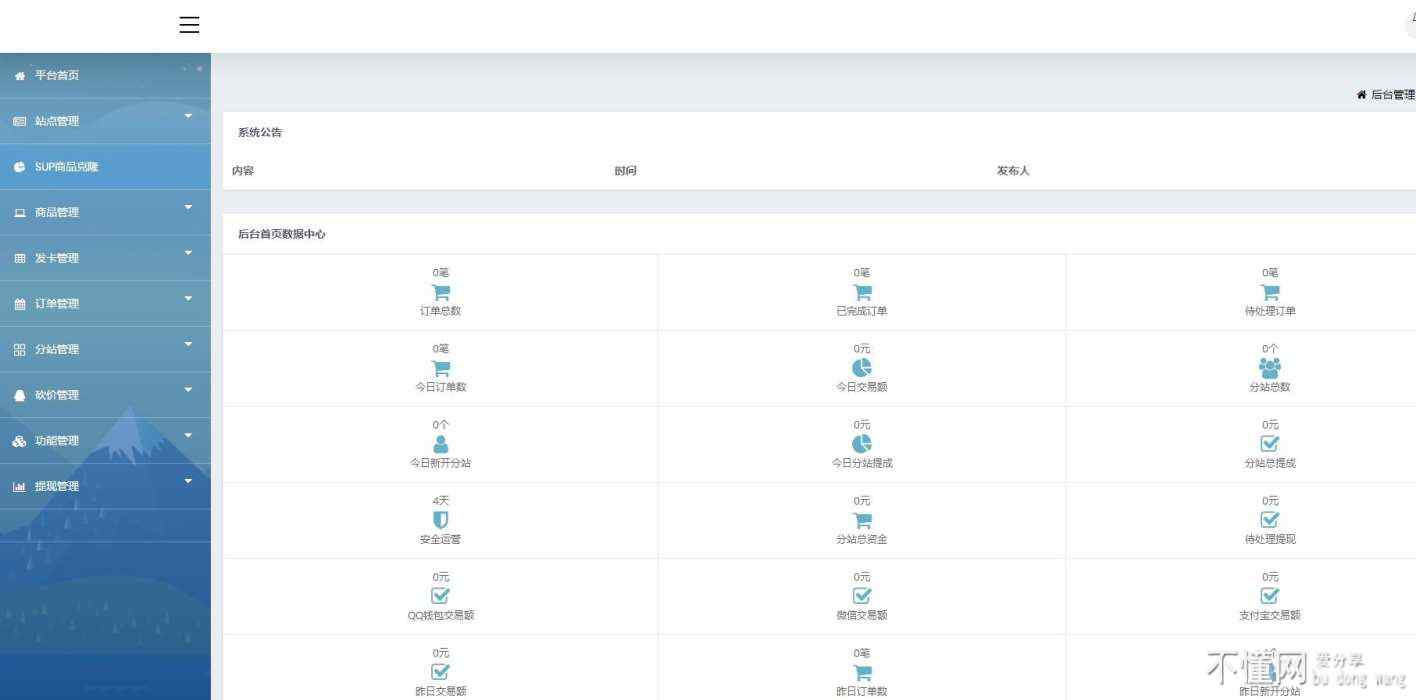Click the 今日分站提成 pie chart icon

(861, 444)
